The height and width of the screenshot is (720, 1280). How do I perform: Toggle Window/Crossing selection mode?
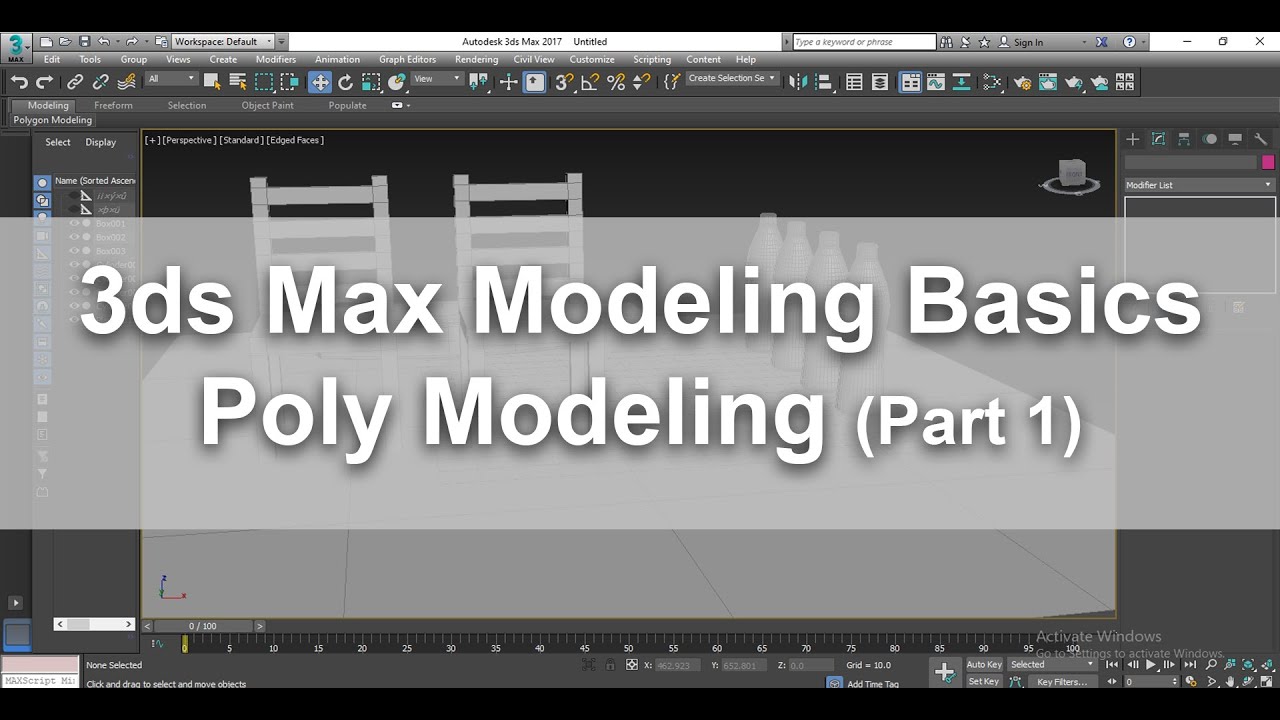point(290,82)
